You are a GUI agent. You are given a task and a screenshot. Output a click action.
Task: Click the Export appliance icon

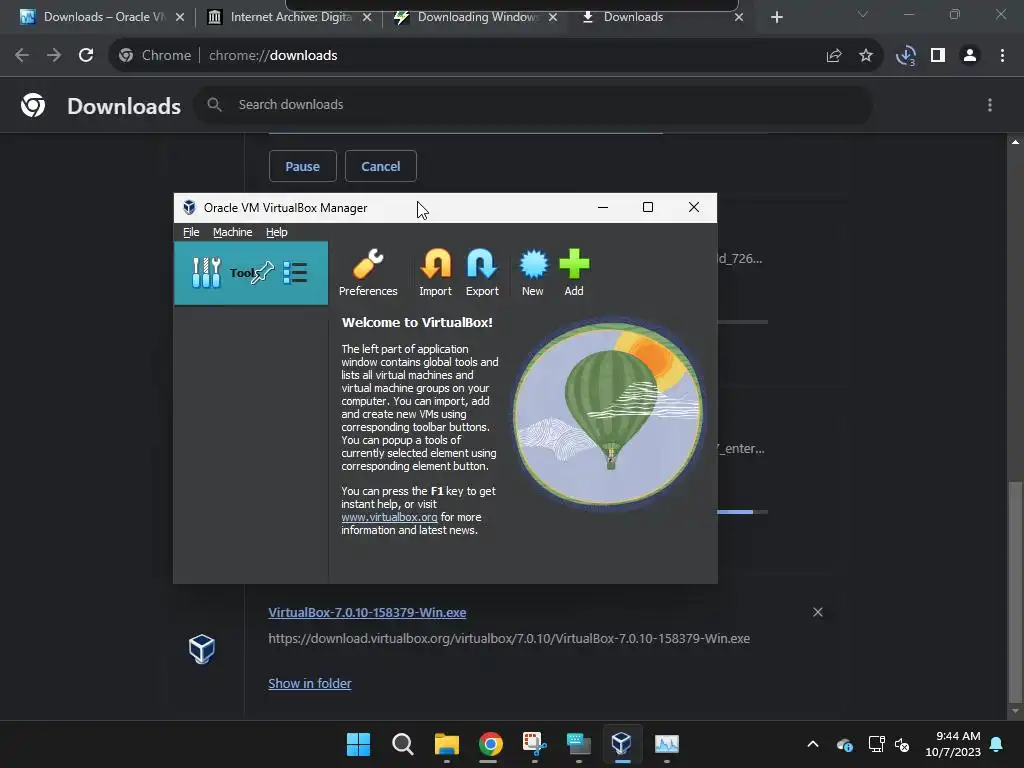[x=482, y=273]
